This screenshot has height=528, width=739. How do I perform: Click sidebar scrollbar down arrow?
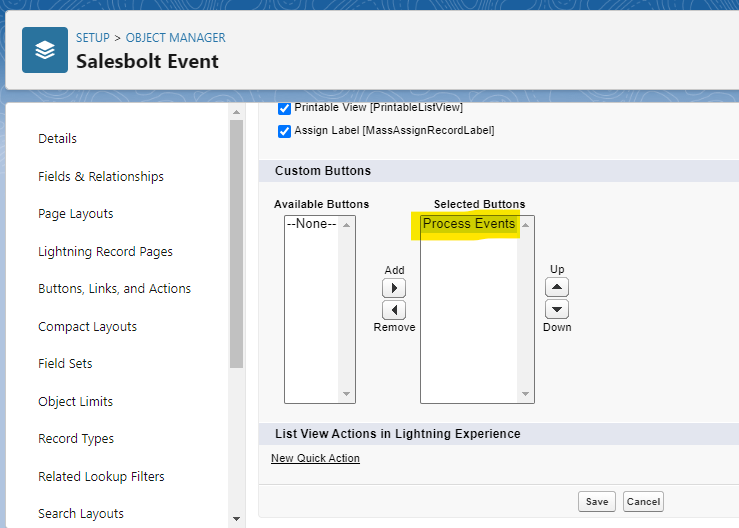pos(237,519)
